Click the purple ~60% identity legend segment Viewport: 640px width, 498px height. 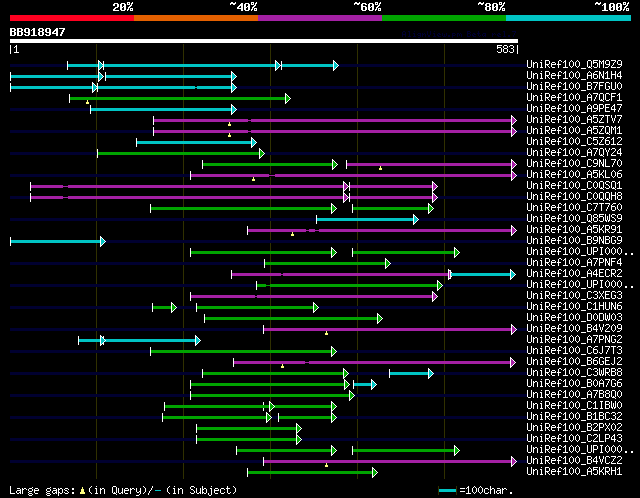pyautogui.click(x=320, y=18)
